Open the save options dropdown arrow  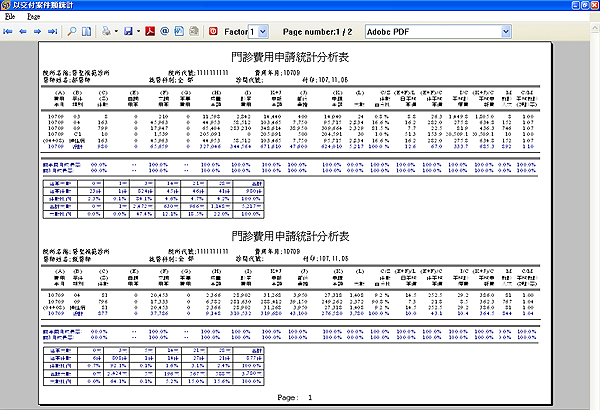tap(138, 32)
